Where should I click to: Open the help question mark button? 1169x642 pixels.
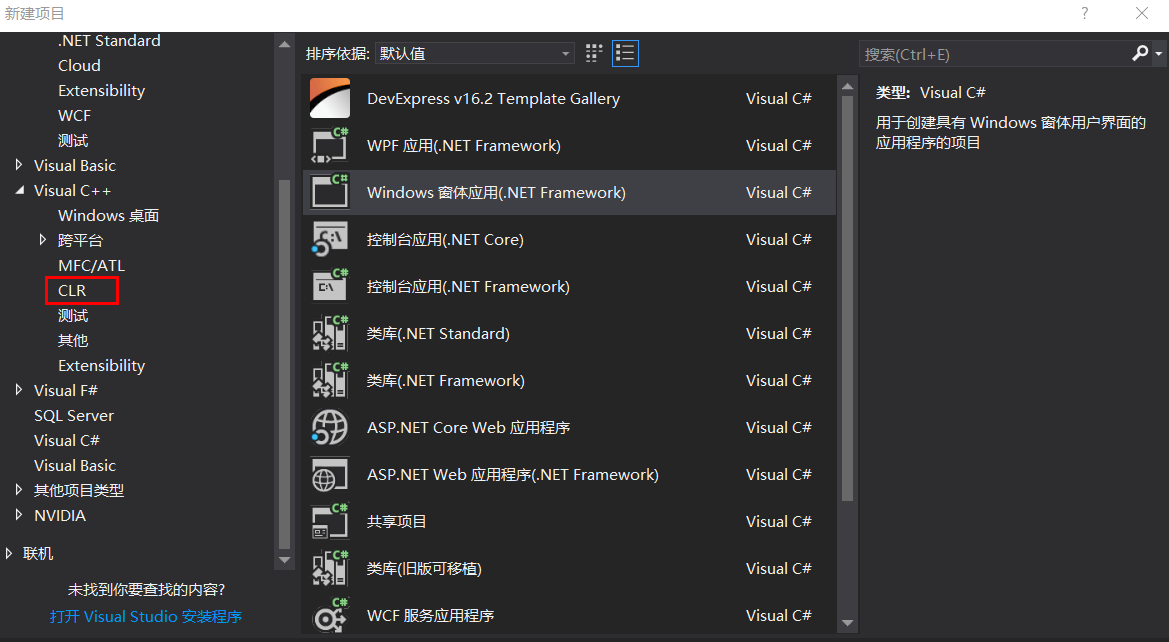coord(1085,13)
